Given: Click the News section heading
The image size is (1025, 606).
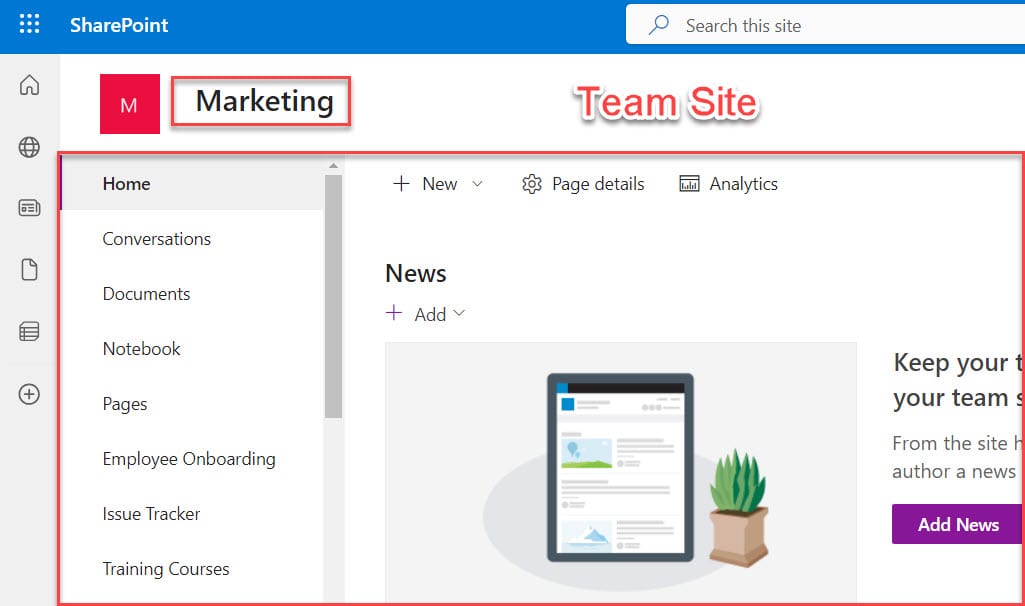Looking at the screenshot, I should click(416, 273).
